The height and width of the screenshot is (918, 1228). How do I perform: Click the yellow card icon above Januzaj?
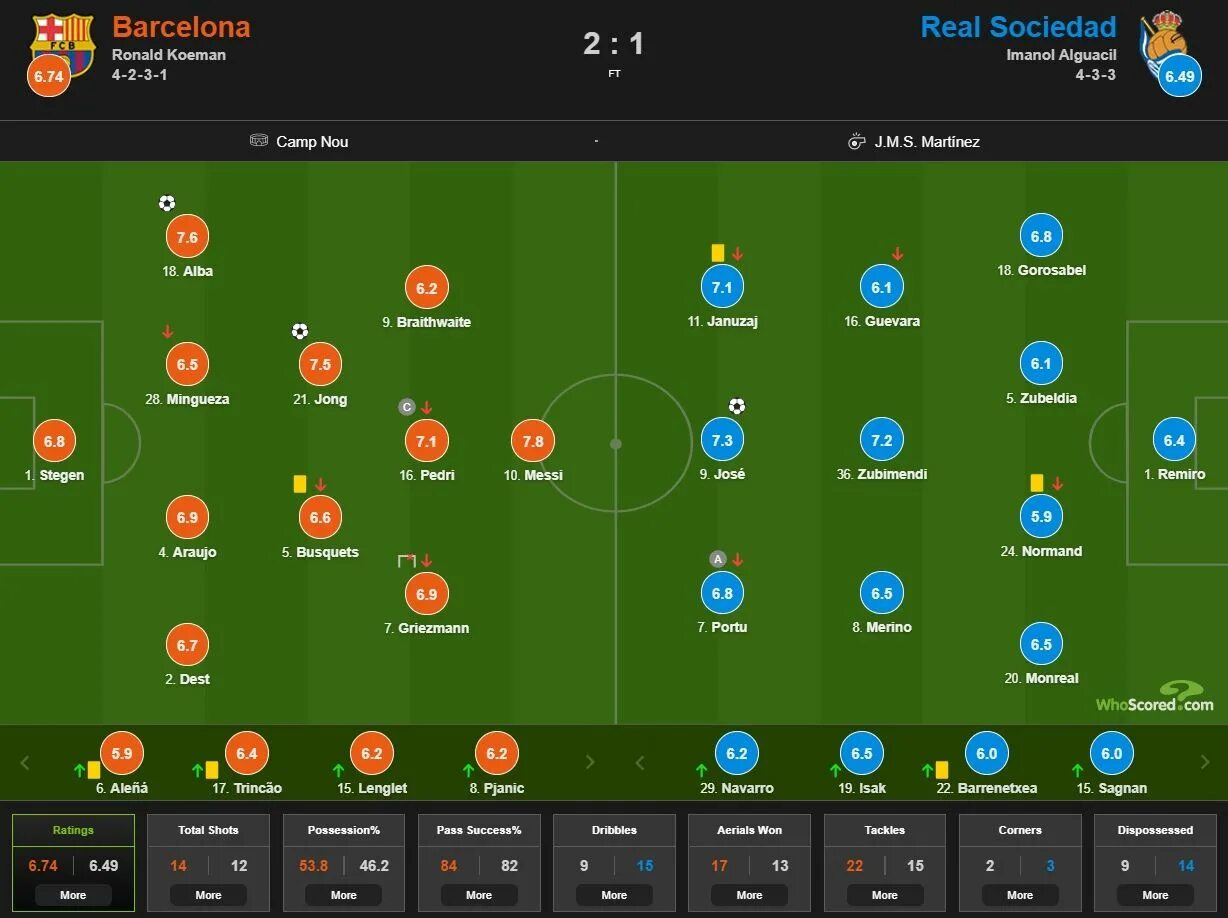[717, 253]
